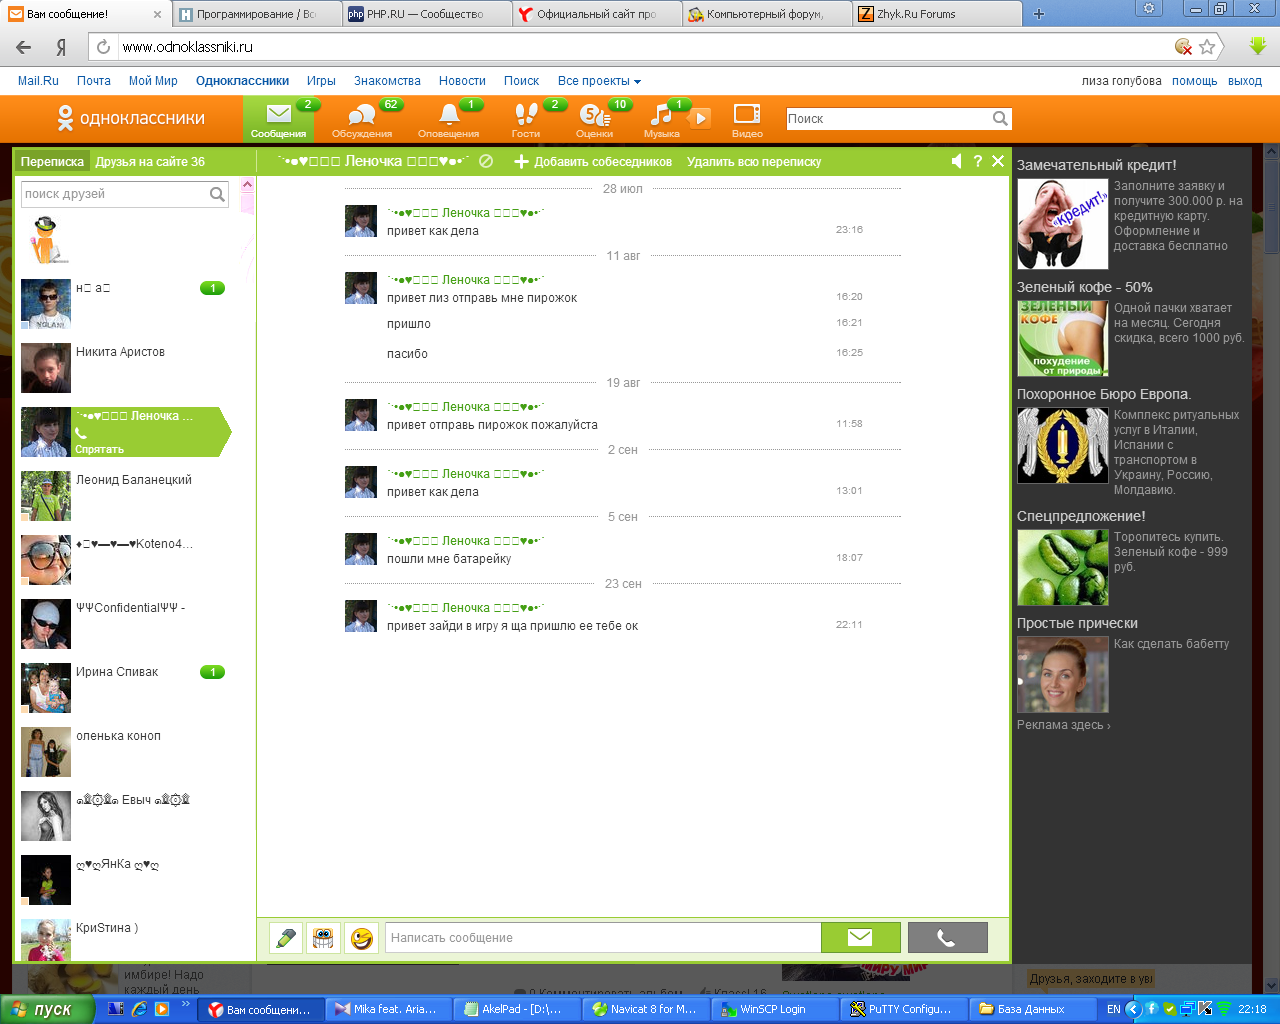
Task: Click the friends list scroll up arrow
Action: tap(248, 186)
